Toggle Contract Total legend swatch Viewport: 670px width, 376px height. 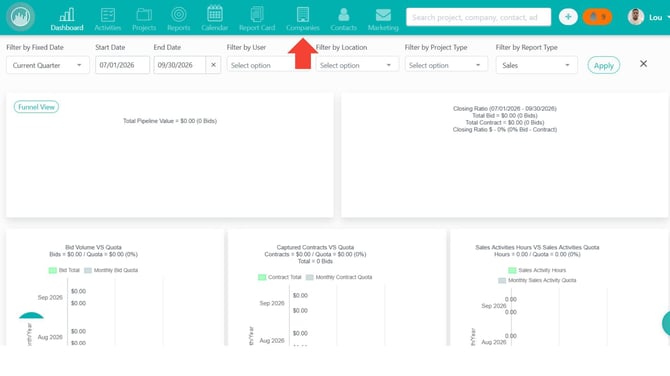(262, 277)
